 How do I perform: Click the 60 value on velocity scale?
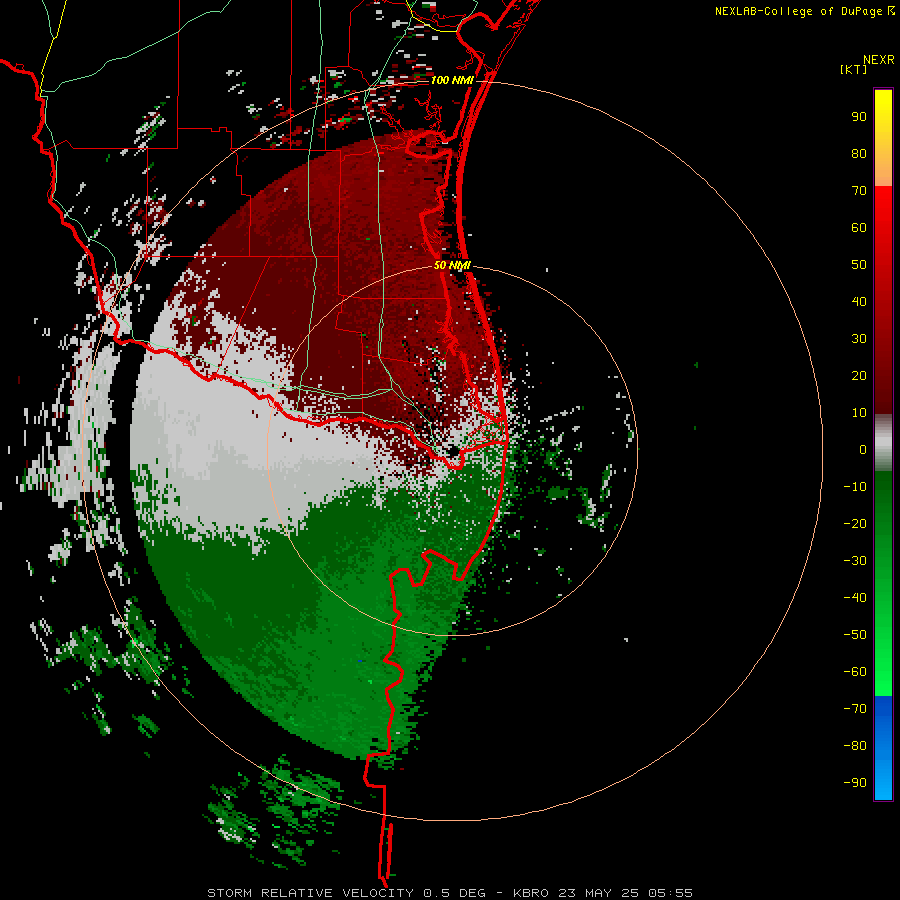(859, 228)
